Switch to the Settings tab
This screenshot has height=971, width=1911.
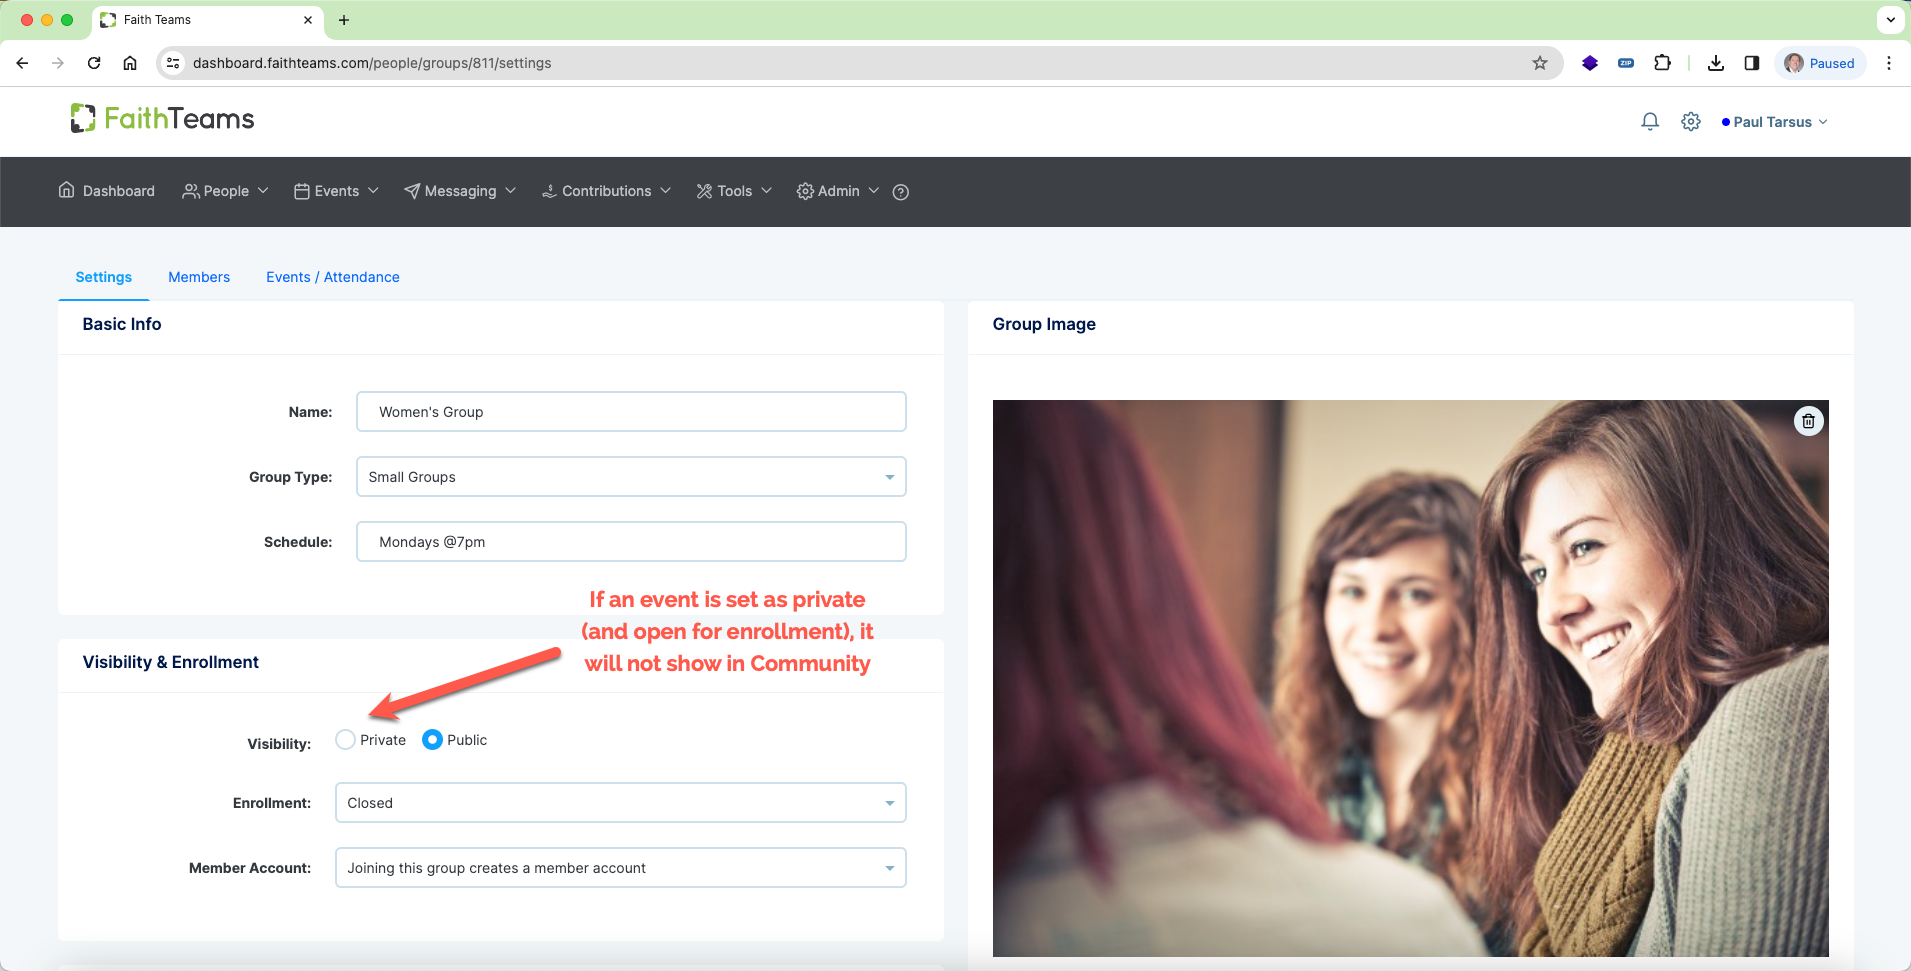(104, 277)
